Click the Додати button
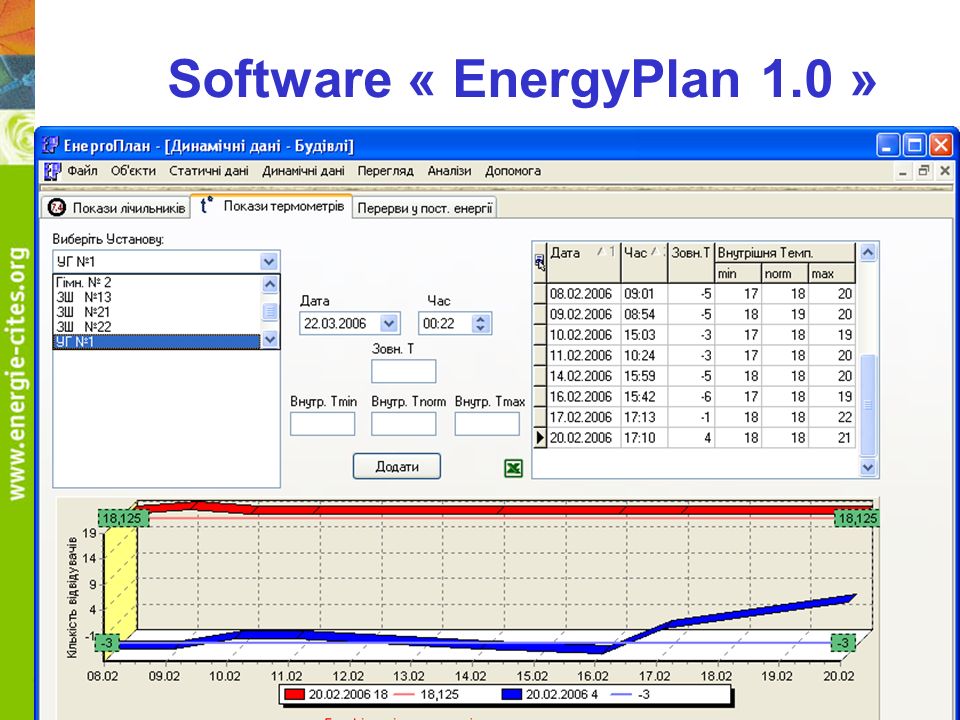Image resolution: width=960 pixels, height=720 pixels. point(397,467)
